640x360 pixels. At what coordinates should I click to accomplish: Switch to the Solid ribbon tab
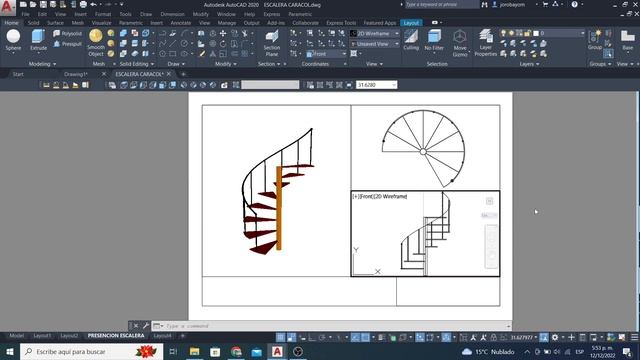tap(33, 23)
